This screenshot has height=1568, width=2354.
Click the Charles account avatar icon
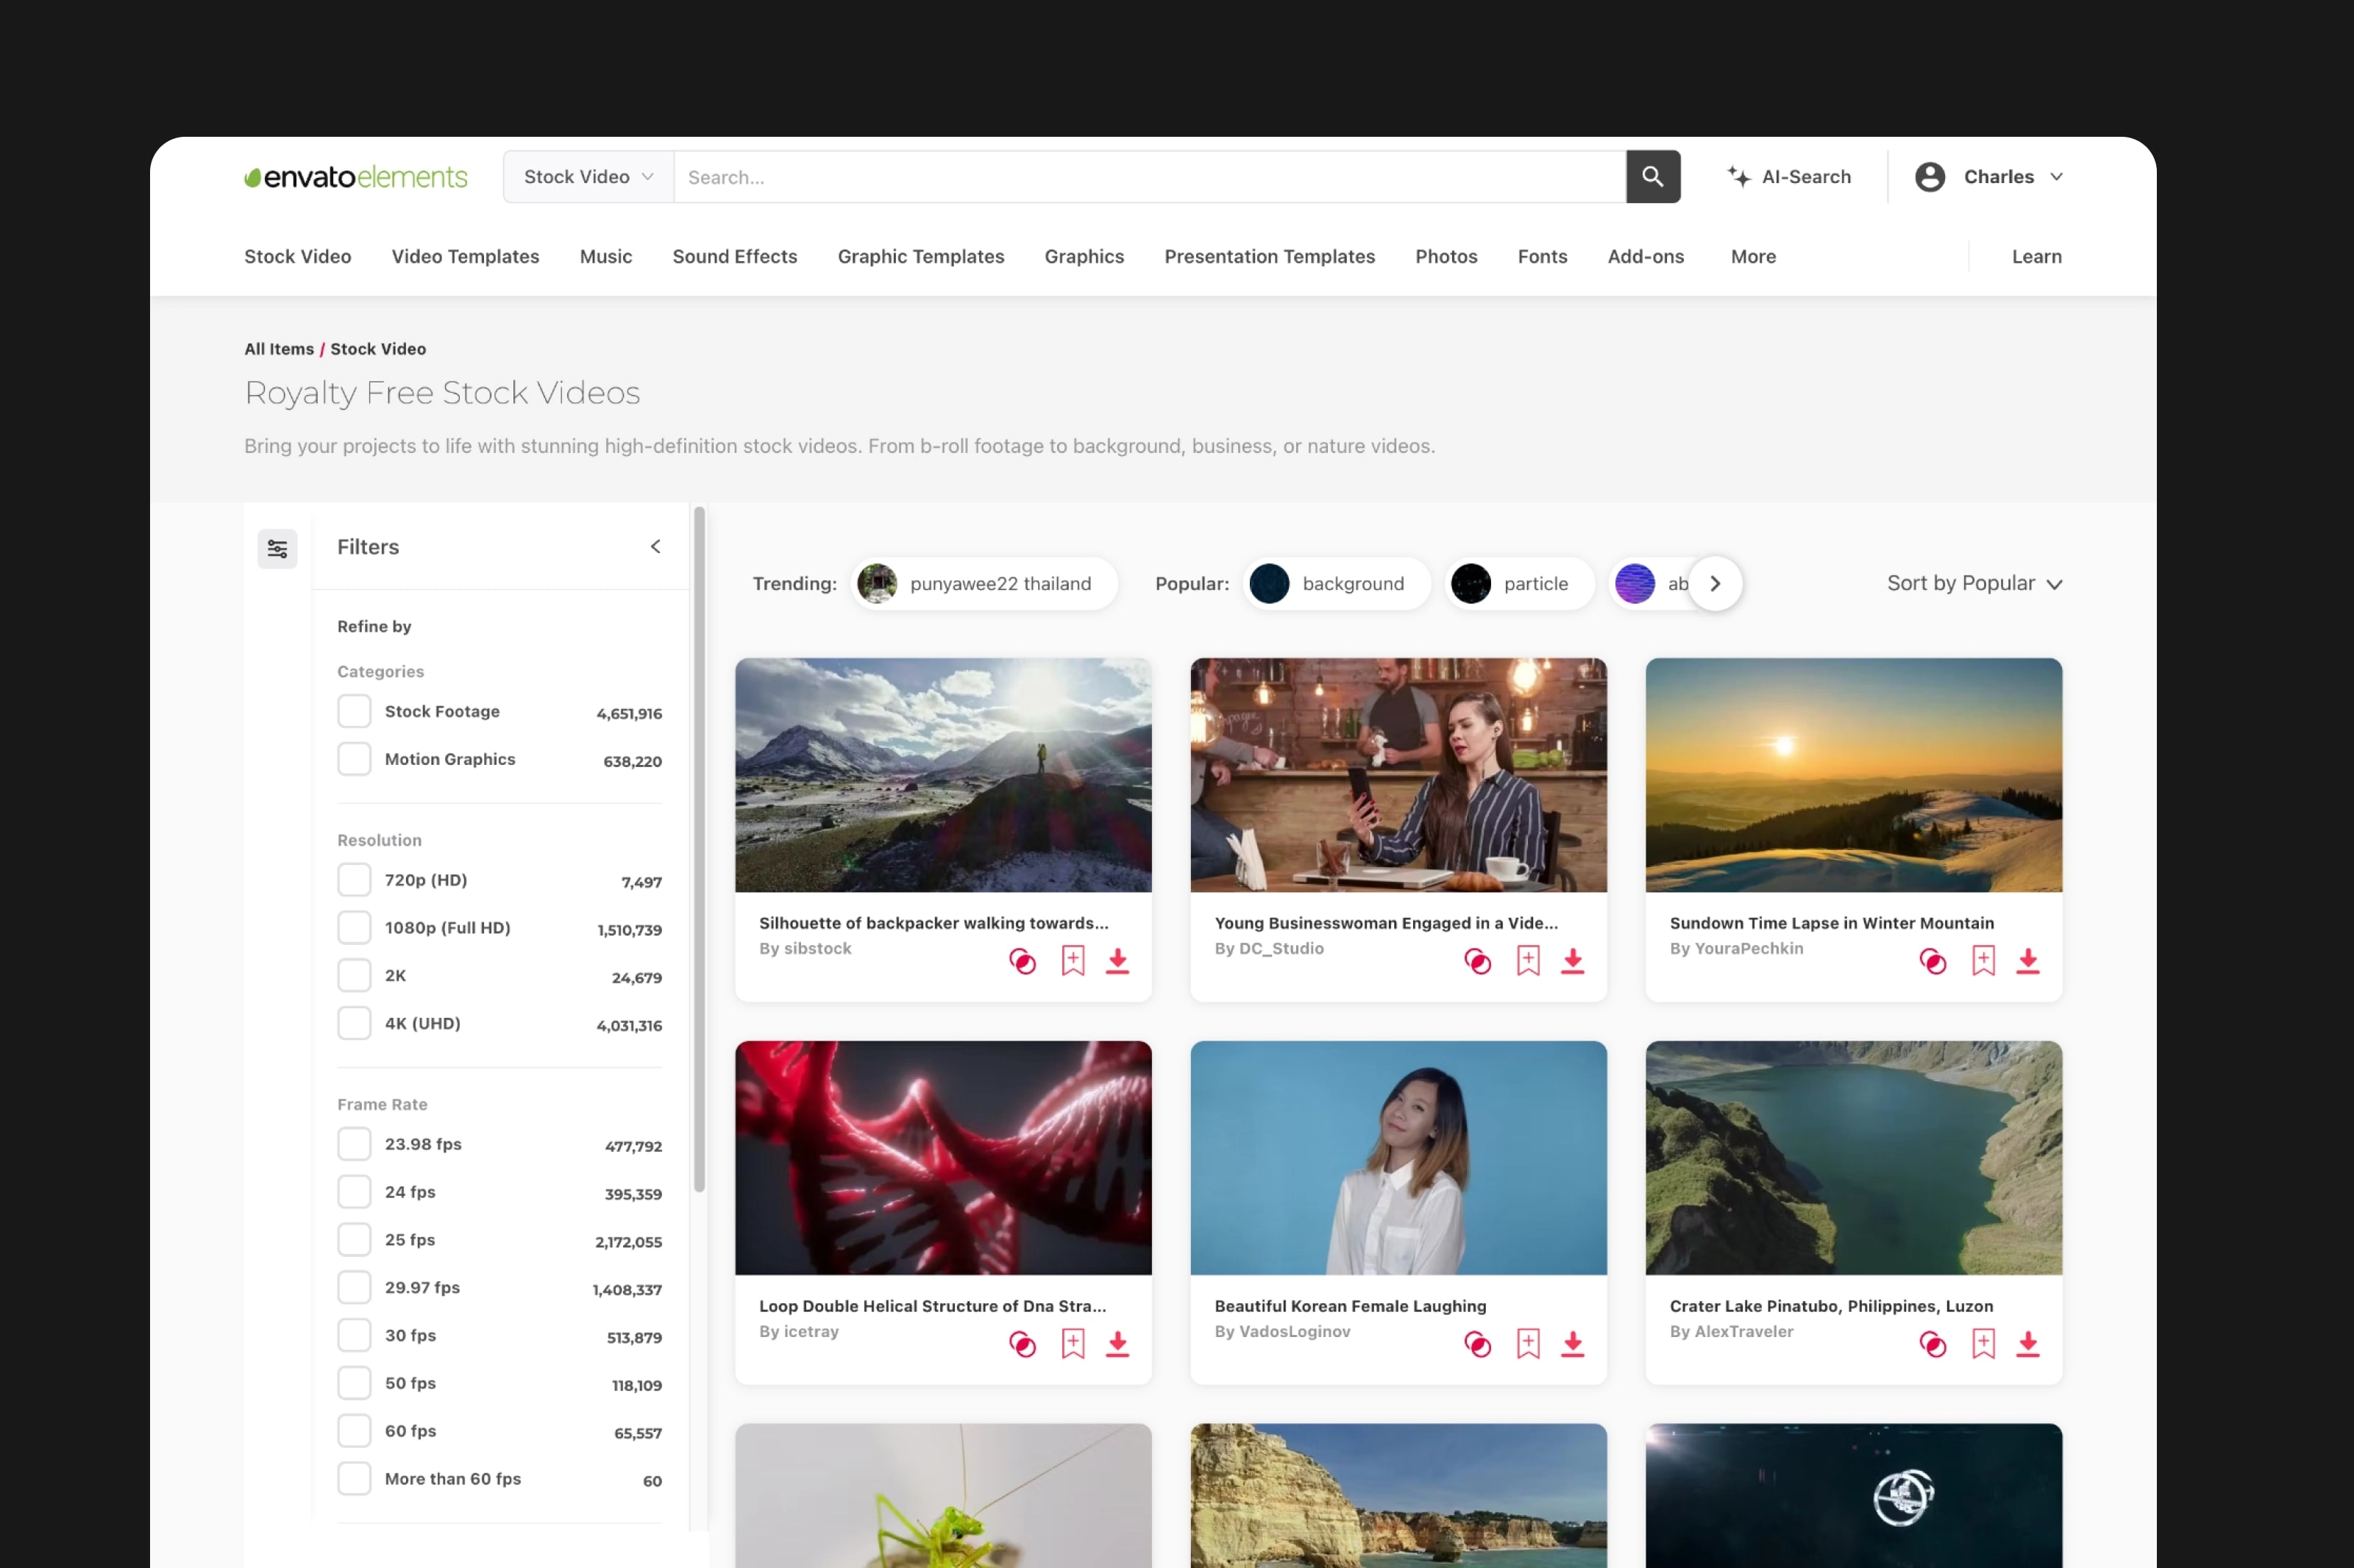pyautogui.click(x=1929, y=177)
